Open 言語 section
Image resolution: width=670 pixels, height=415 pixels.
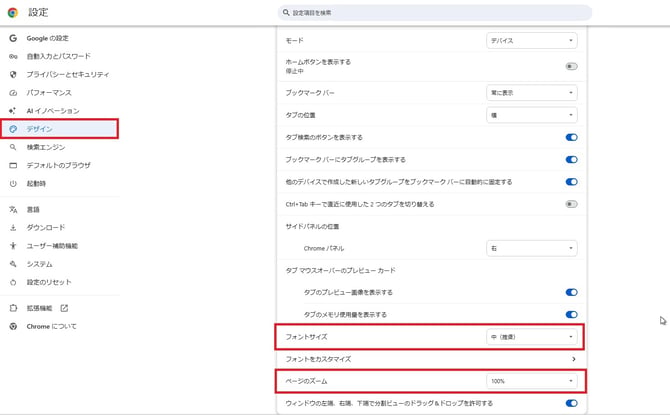click(x=33, y=209)
